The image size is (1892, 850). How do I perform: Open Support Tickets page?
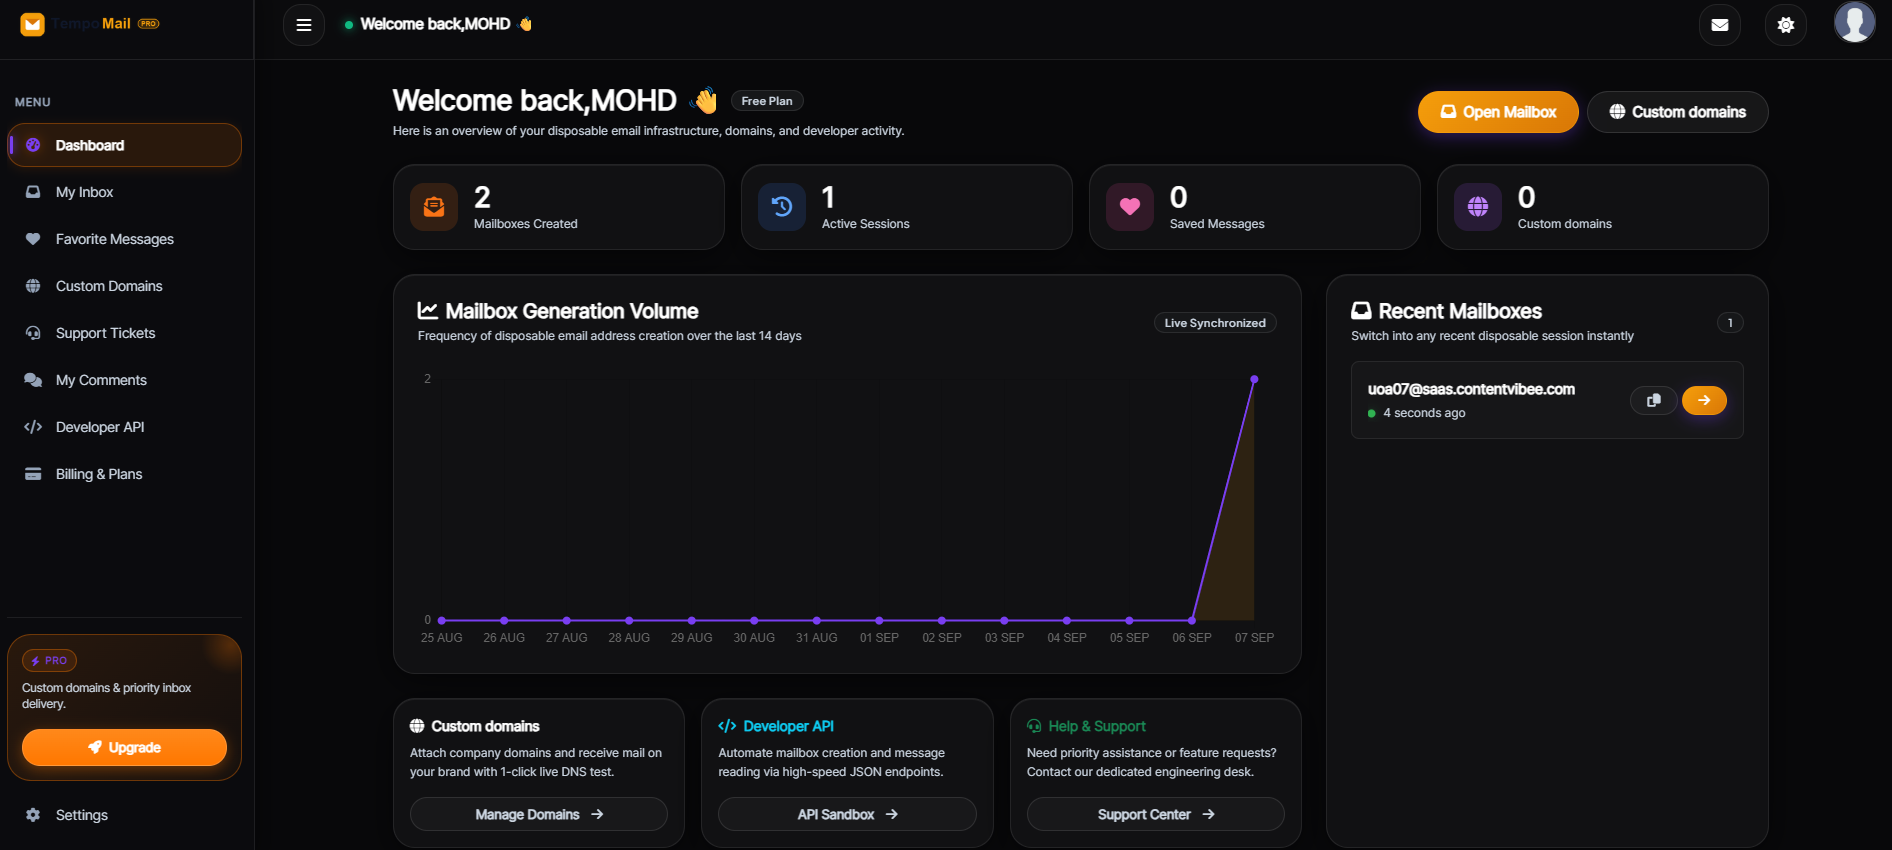125,333
